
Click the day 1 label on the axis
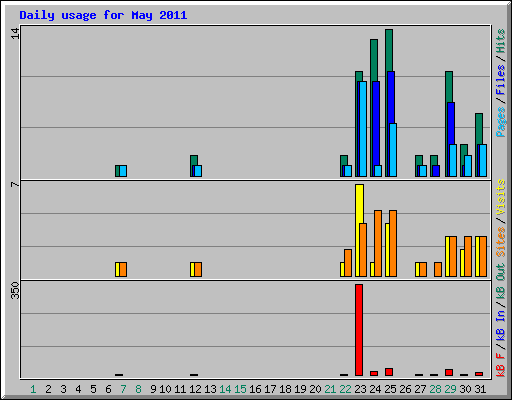(33, 389)
